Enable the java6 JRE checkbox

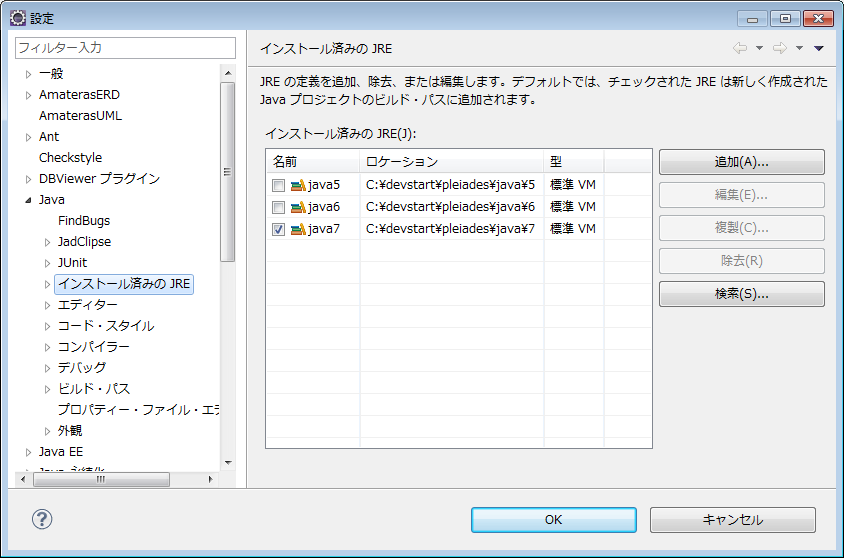coord(278,208)
